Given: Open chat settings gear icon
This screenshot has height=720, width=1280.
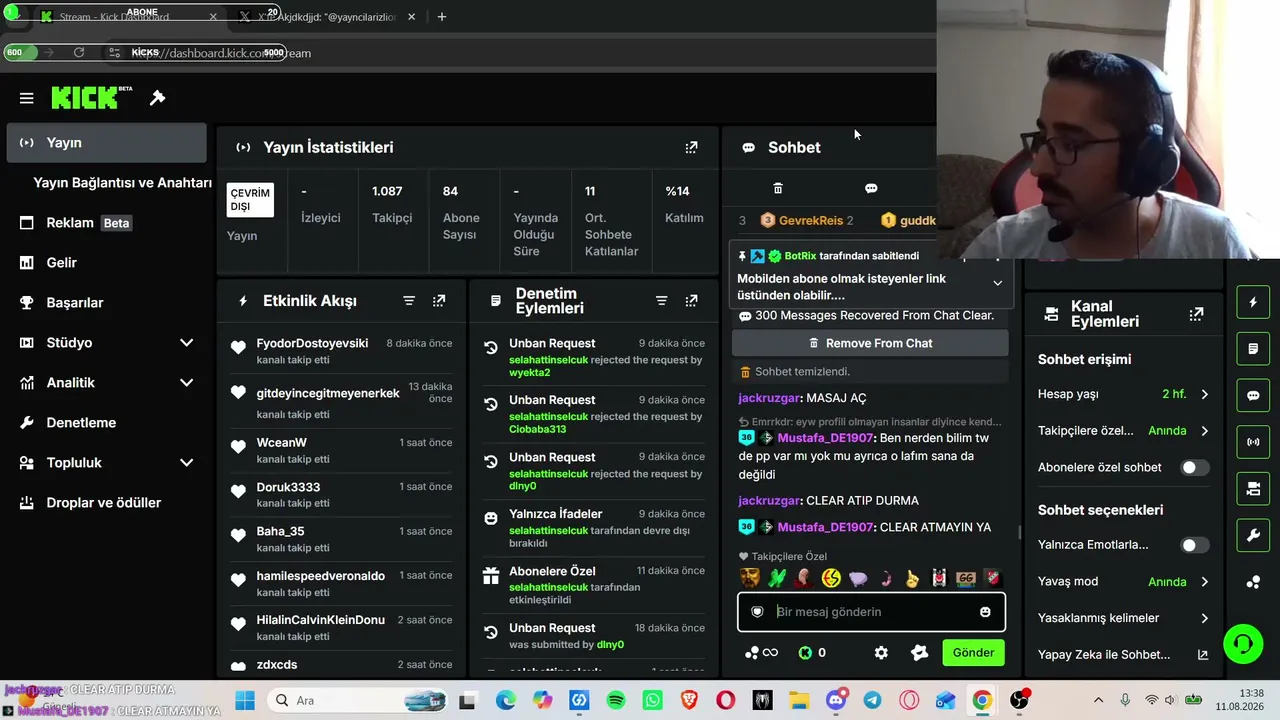Looking at the screenshot, I should (x=881, y=653).
